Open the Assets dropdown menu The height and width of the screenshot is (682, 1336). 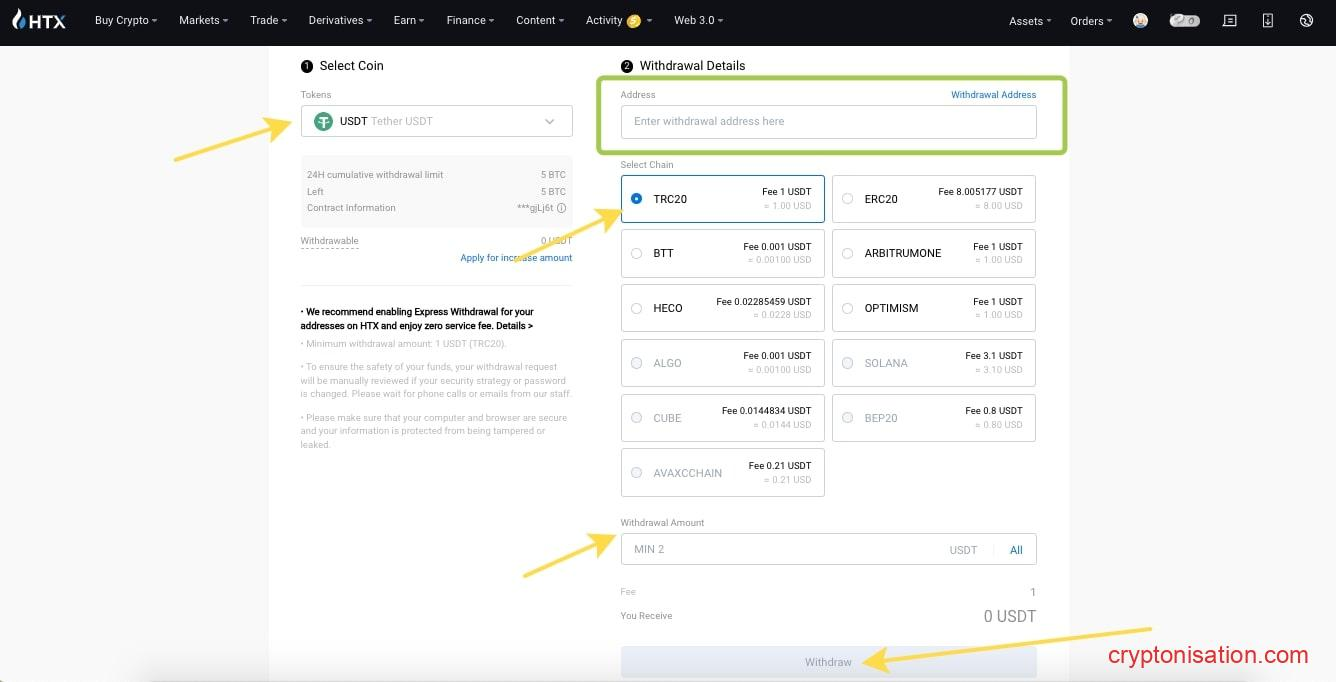tap(1030, 21)
